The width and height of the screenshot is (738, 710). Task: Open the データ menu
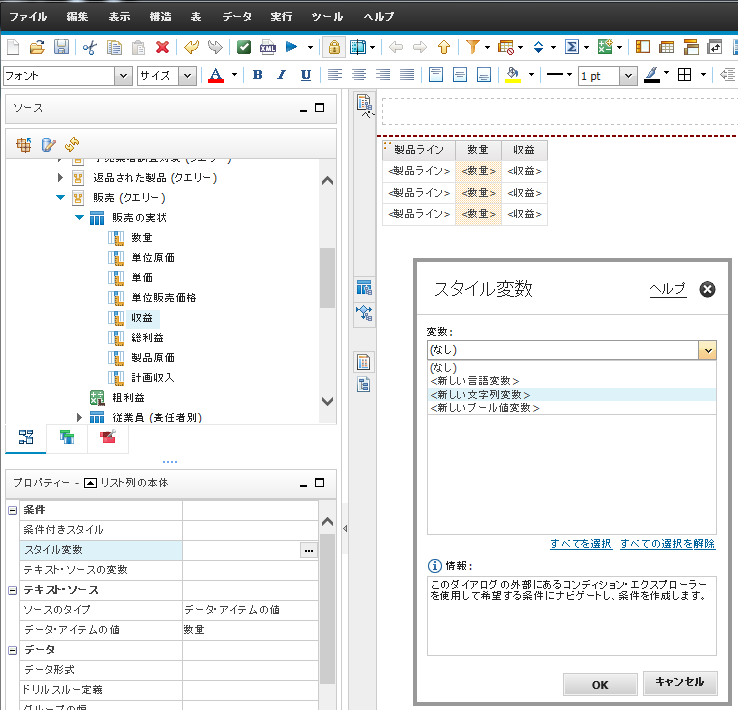tap(238, 17)
